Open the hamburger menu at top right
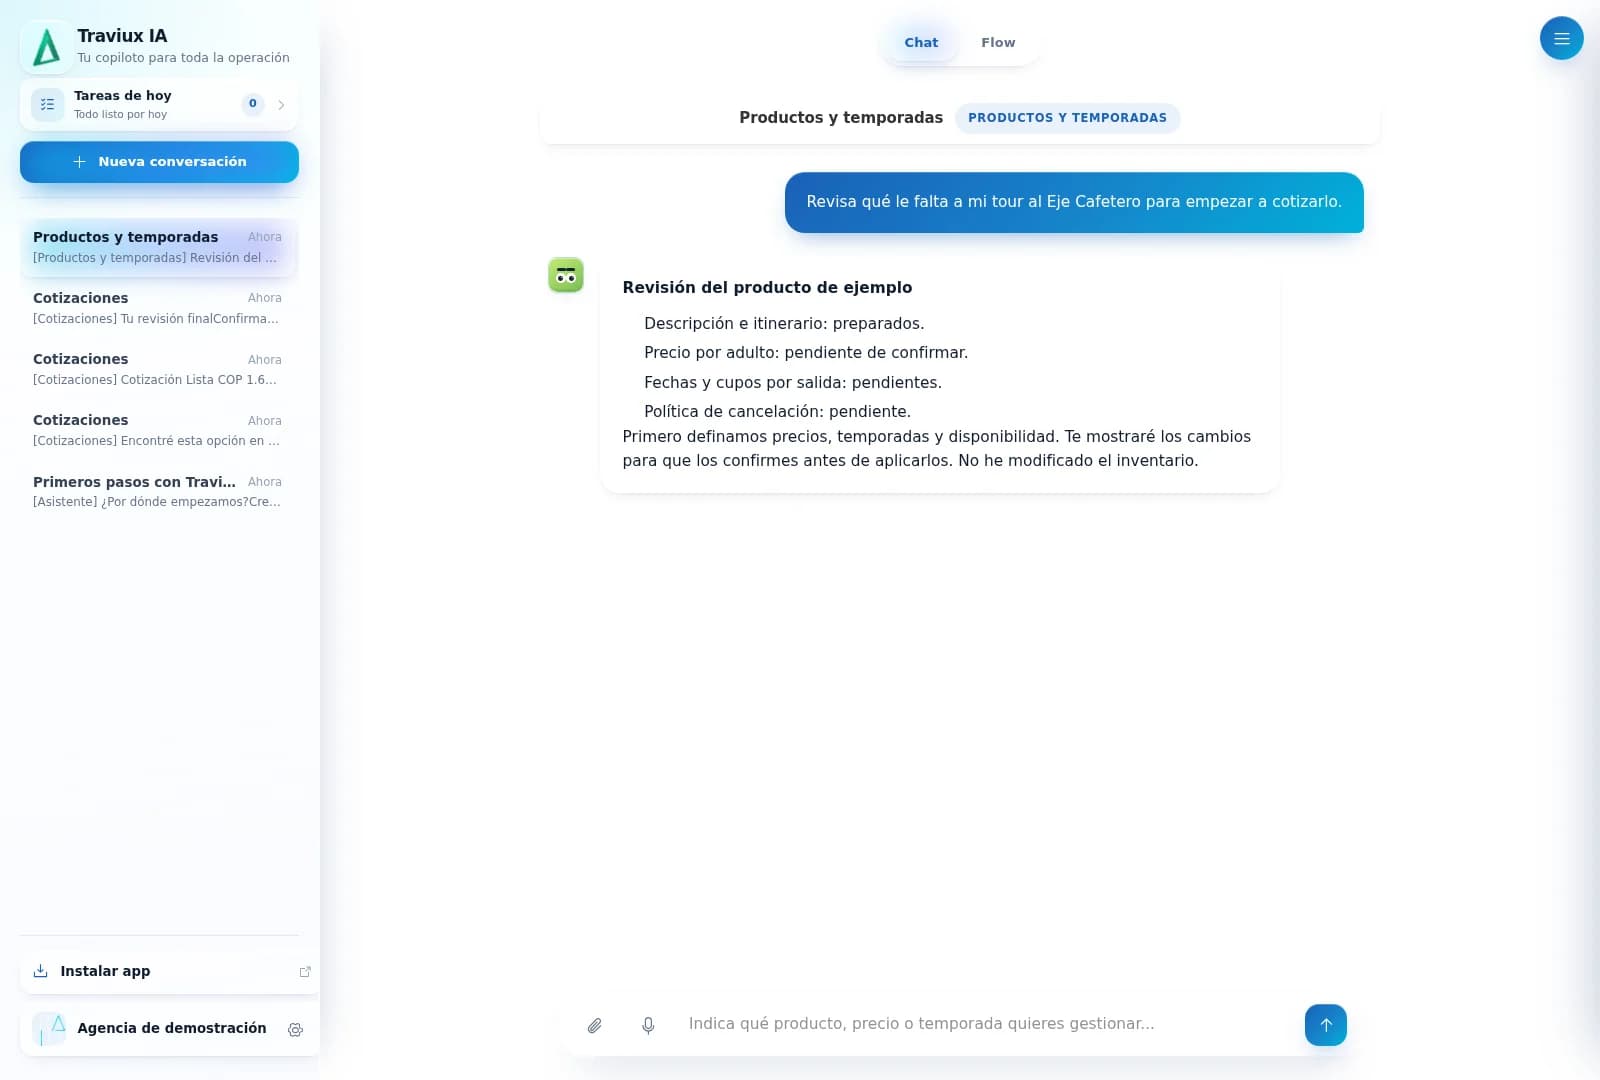This screenshot has width=1600, height=1080. pos(1561,39)
